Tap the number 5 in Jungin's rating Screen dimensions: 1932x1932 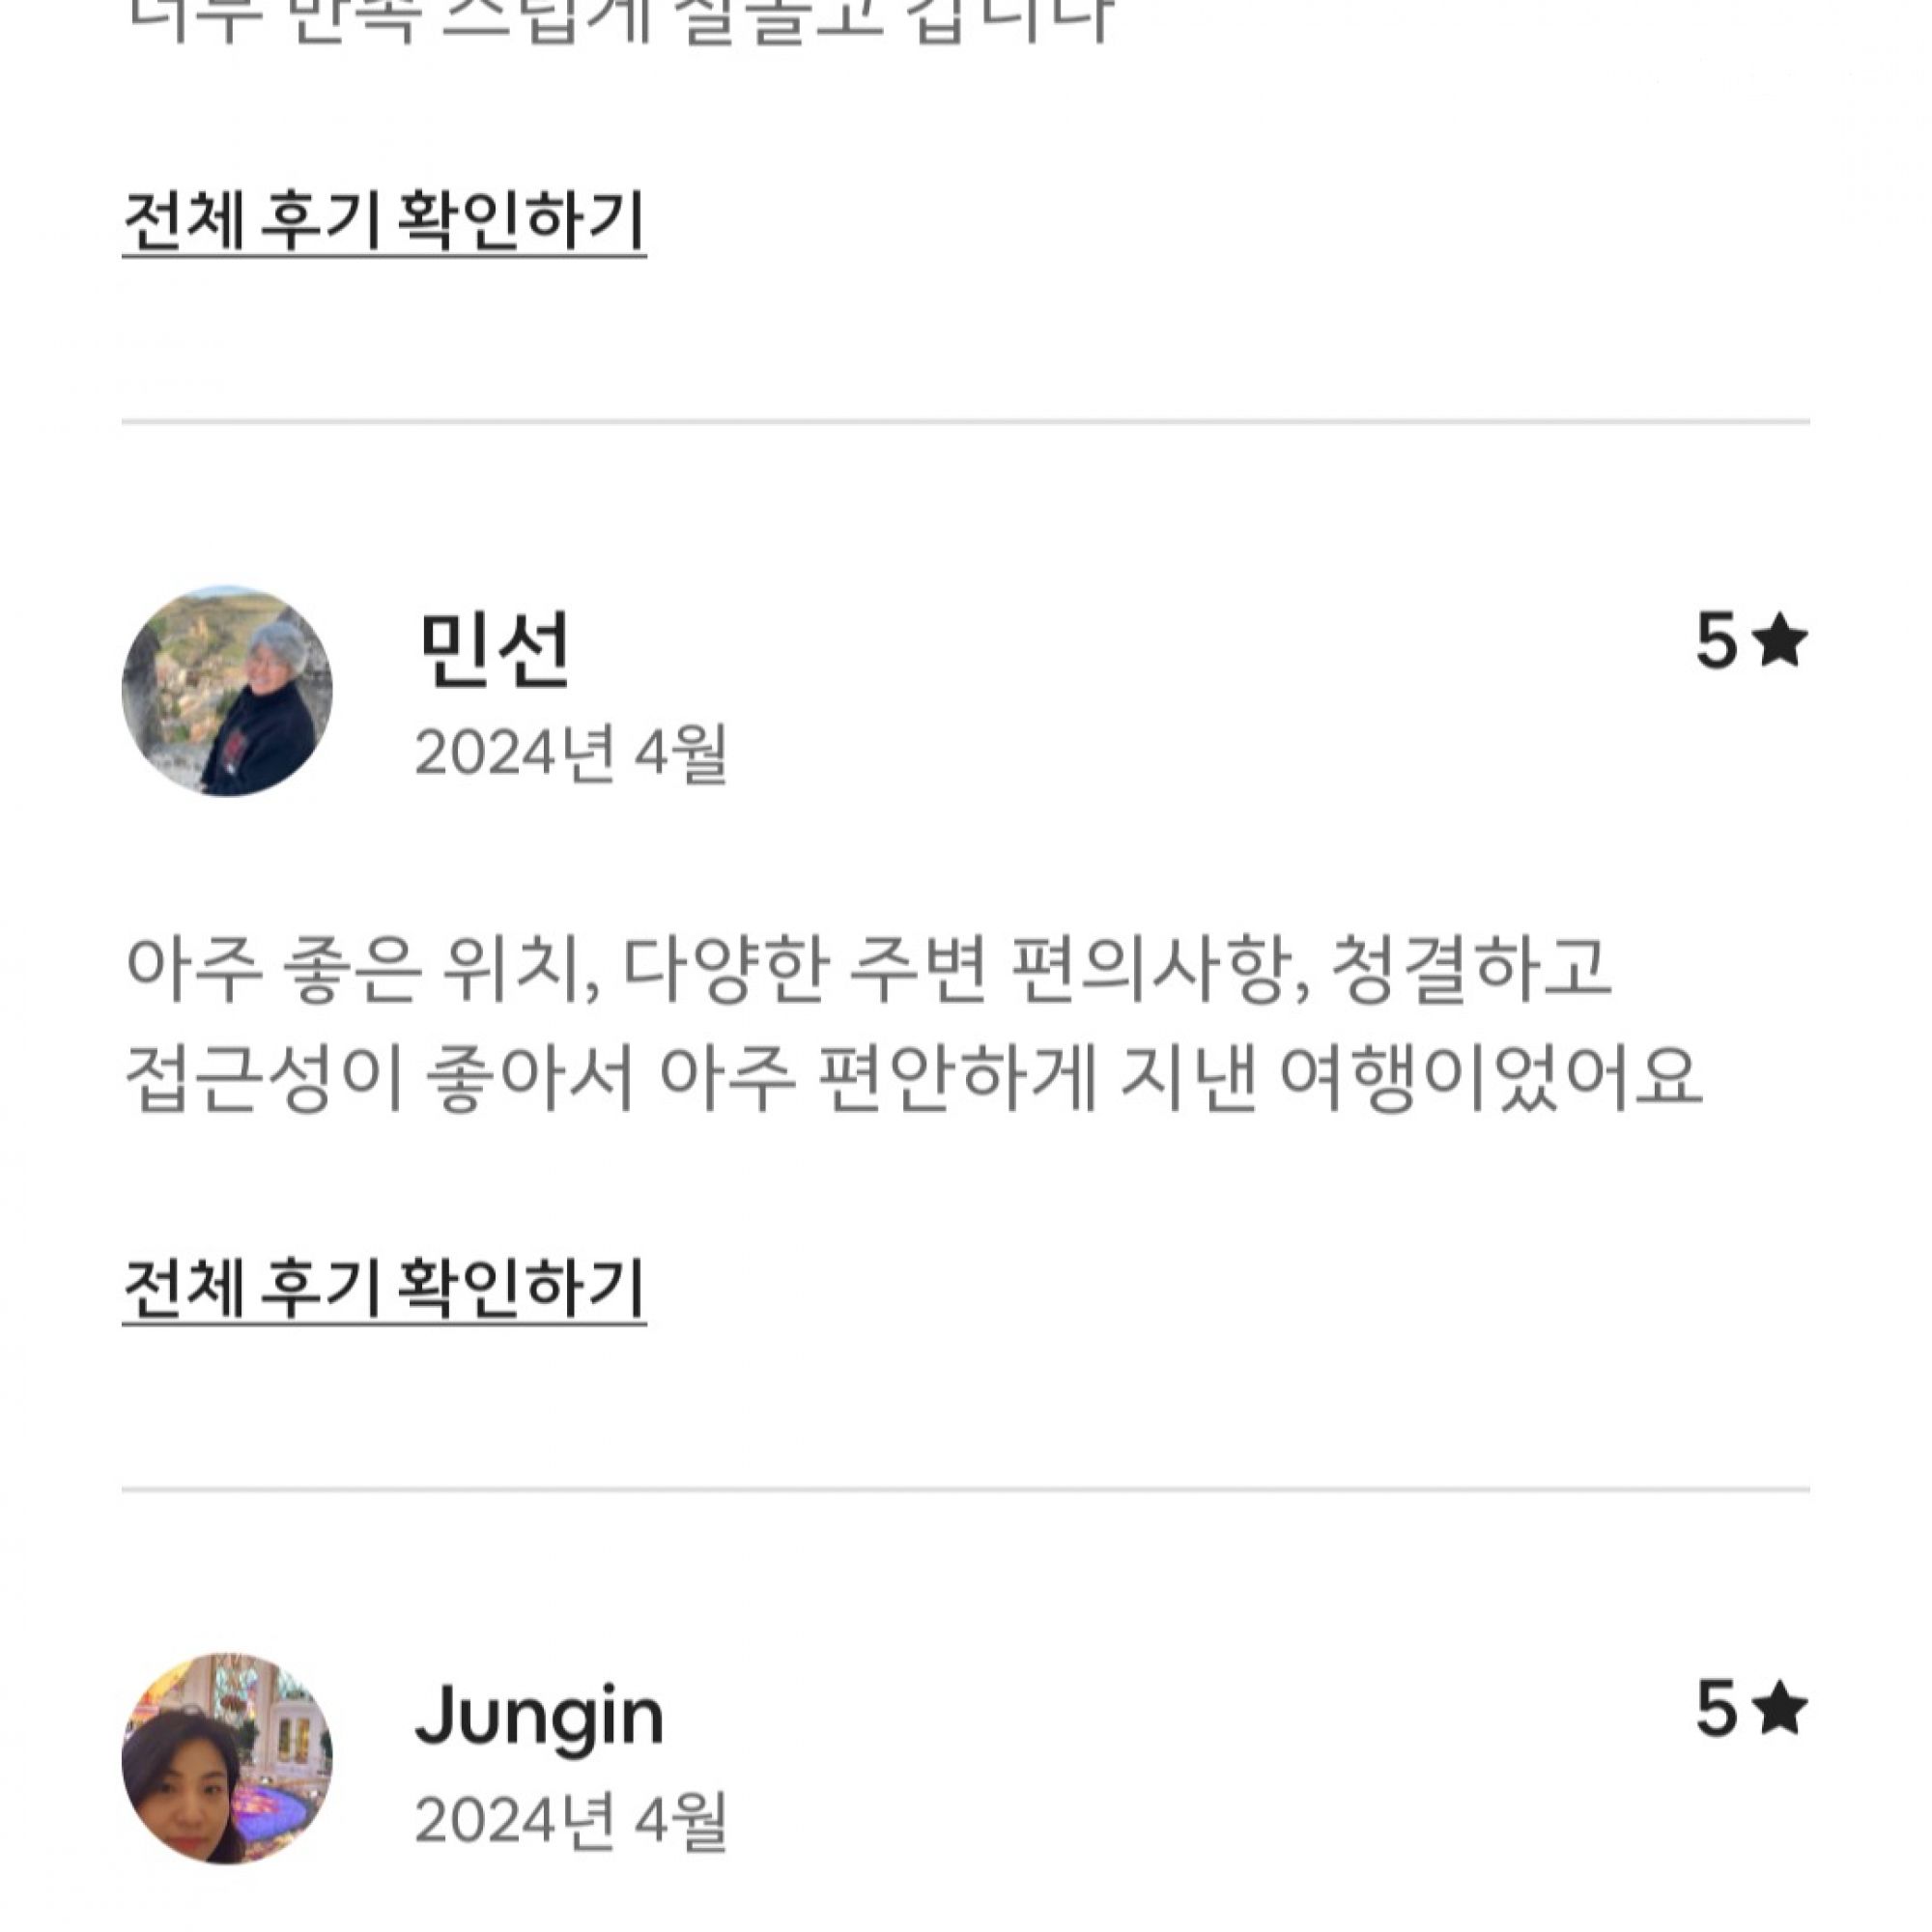[x=1716, y=1708]
